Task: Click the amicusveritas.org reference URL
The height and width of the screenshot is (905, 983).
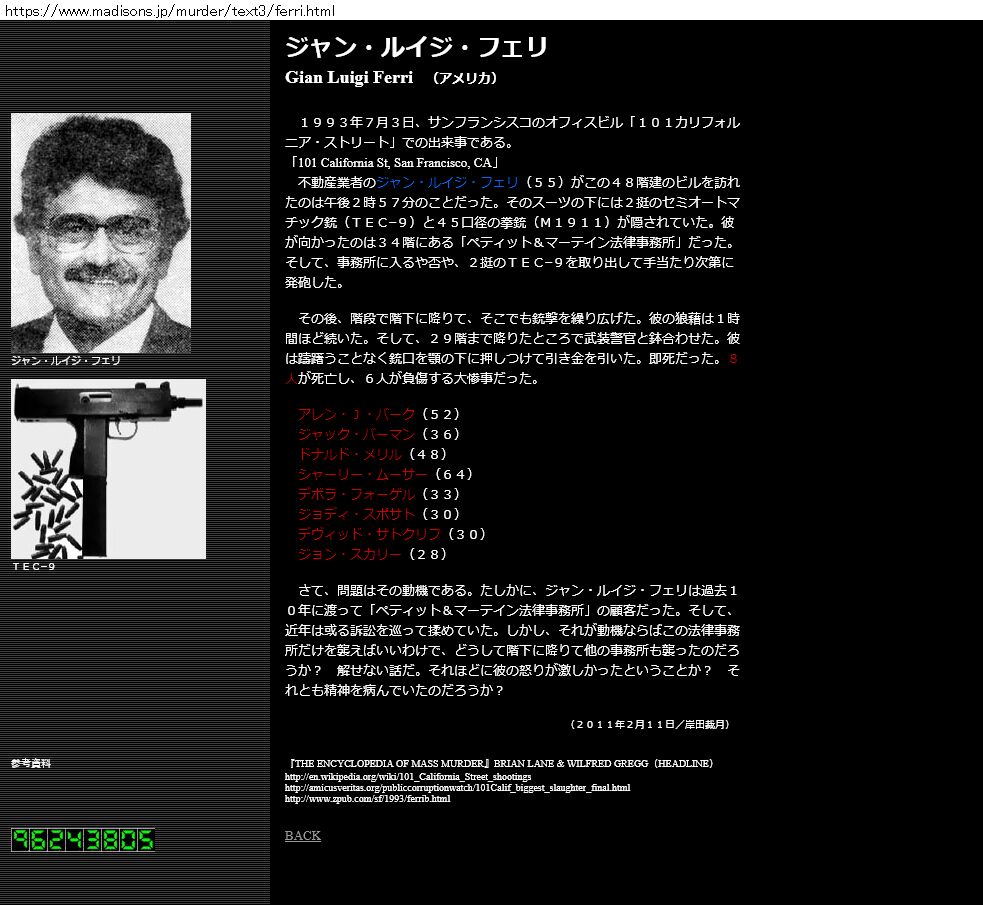Action: click(457, 788)
